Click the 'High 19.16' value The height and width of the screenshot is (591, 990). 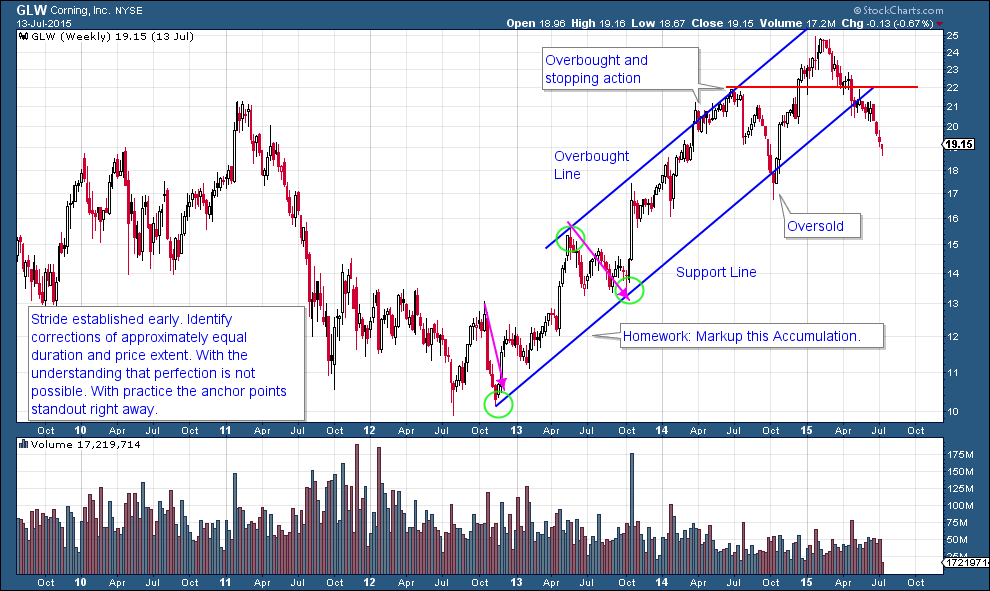pyautogui.click(x=599, y=23)
